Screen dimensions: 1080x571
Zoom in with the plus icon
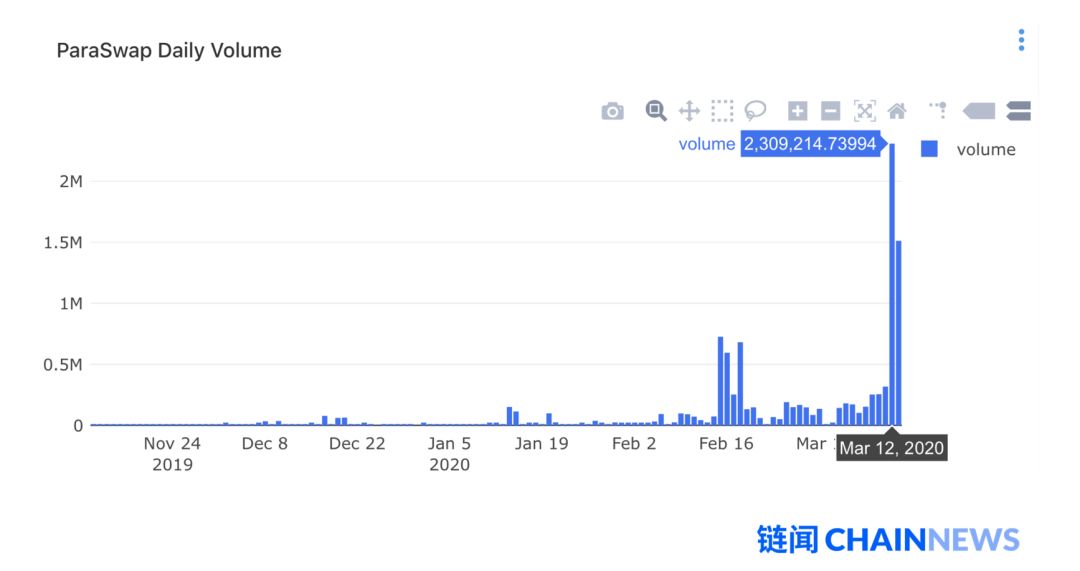point(798,111)
